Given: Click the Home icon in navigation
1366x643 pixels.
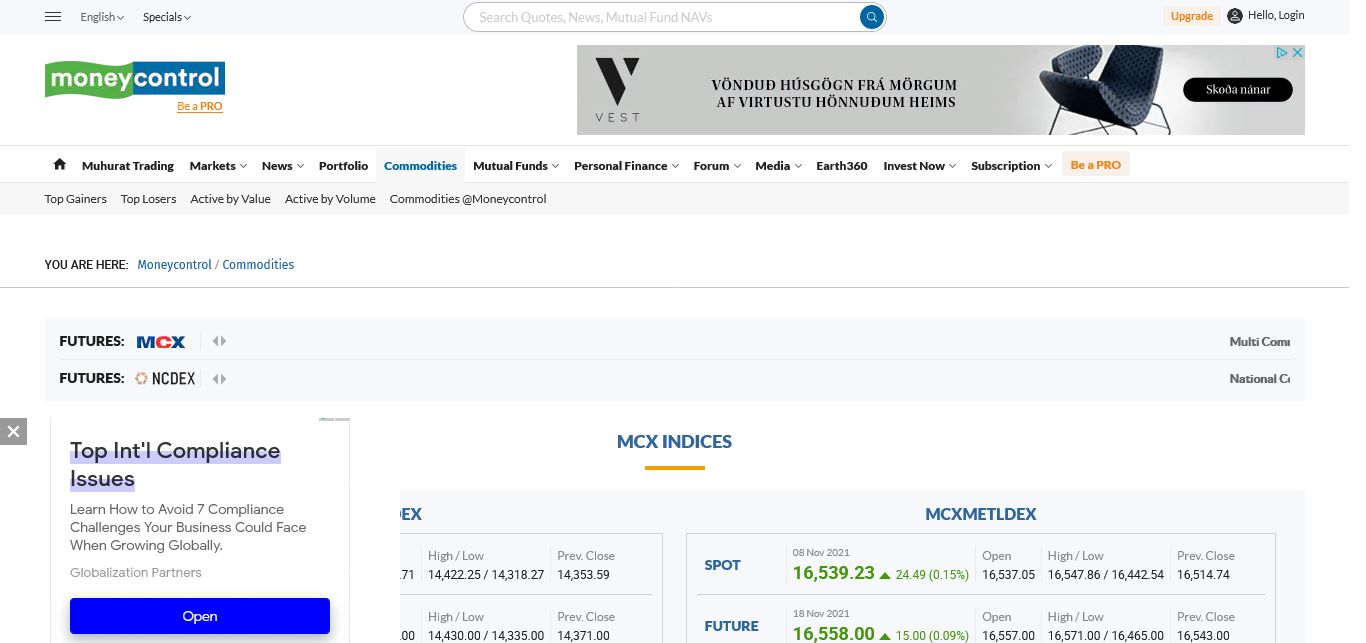Looking at the screenshot, I should tap(60, 165).
